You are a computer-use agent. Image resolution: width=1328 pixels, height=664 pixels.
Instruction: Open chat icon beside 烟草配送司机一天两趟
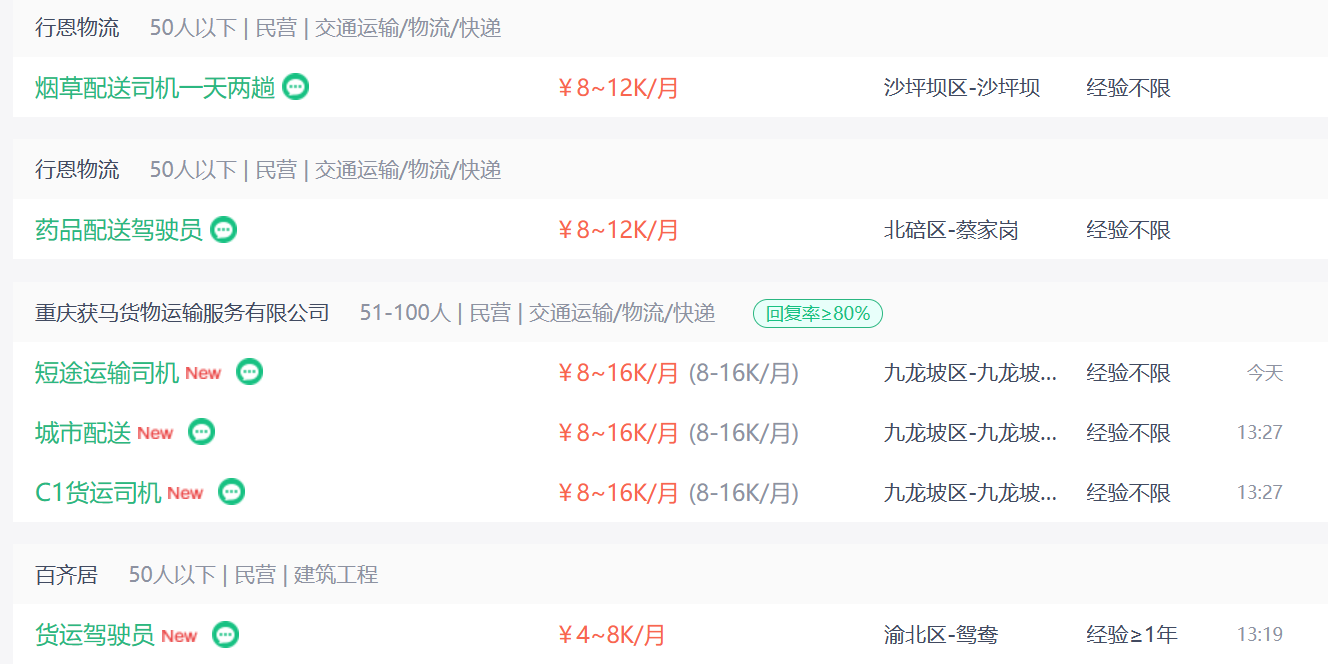(295, 87)
